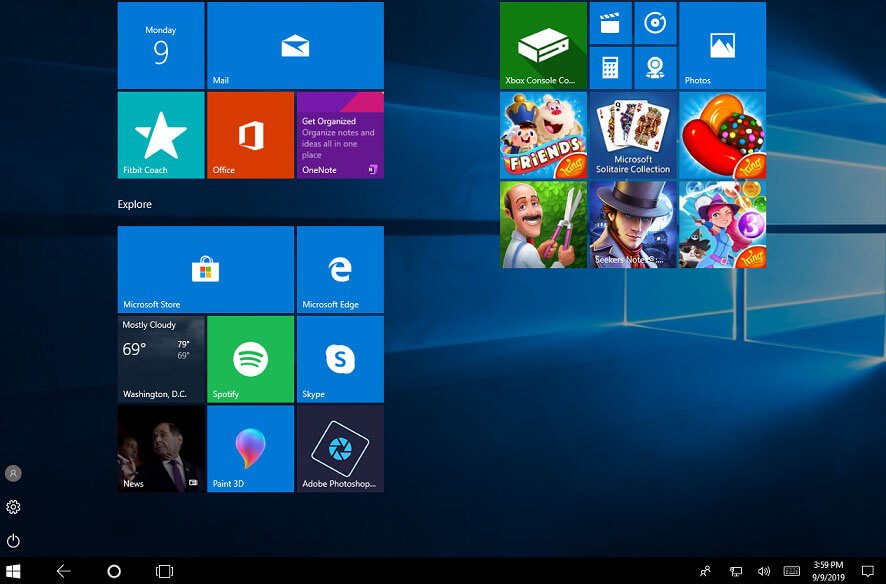Open the Groove Music small tile
This screenshot has height=584, width=886.
[x=655, y=23]
